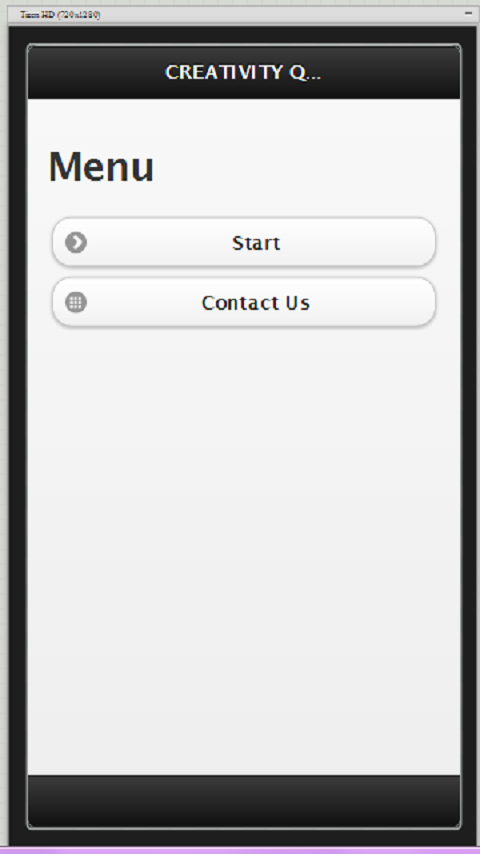Click the Titan HD title bar empty area
Viewport: 480px width, 854px height.
click(x=281, y=15)
